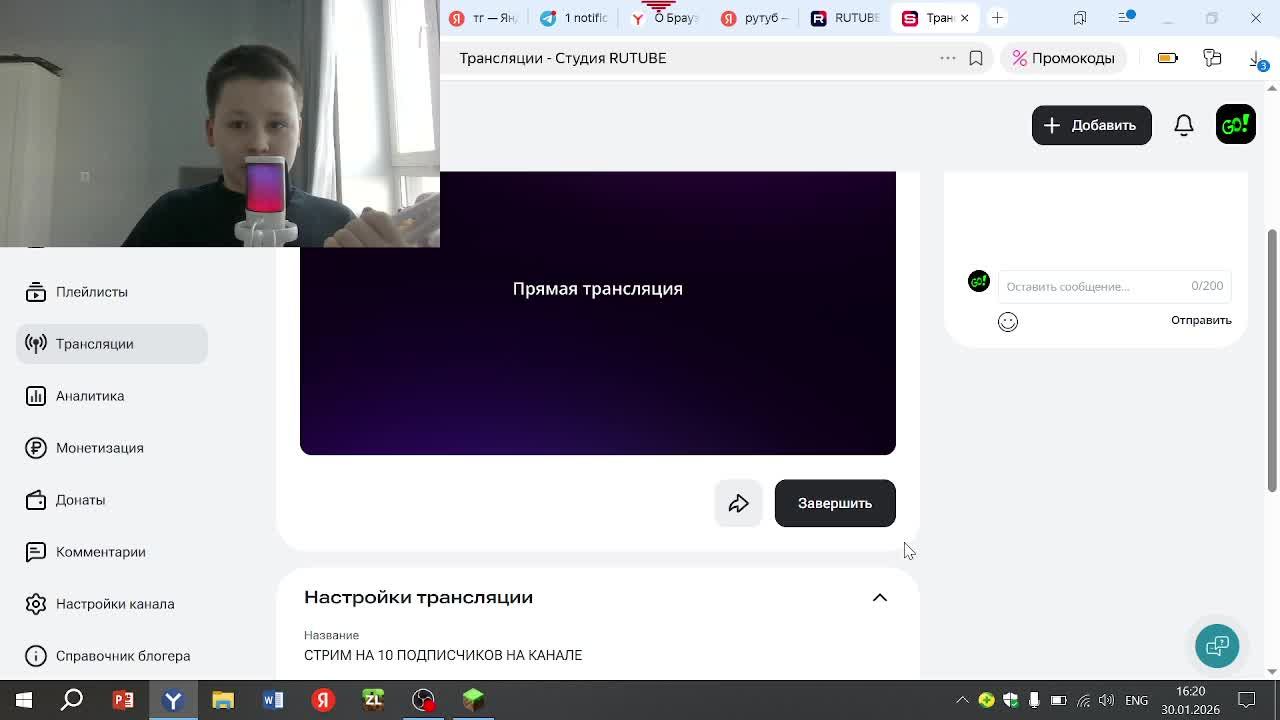The image size is (1280, 720).
Task: Click the Промокоды button
Action: [x=1063, y=58]
